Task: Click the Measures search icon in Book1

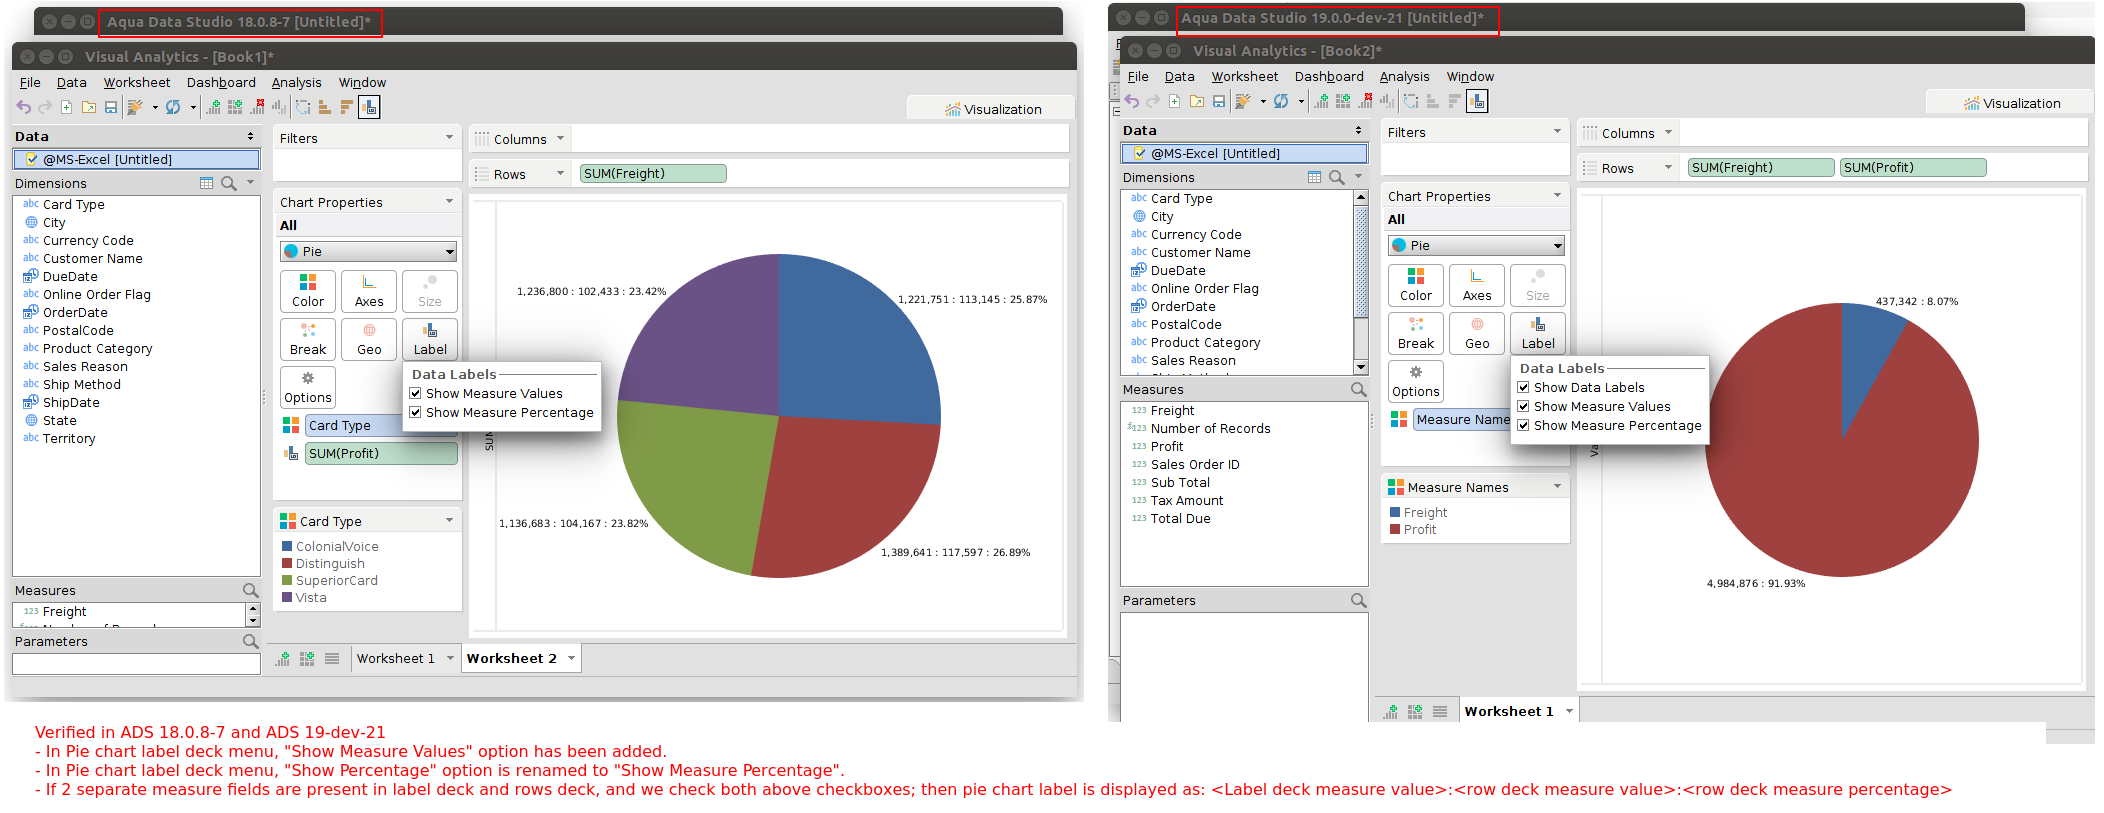Action: point(250,590)
